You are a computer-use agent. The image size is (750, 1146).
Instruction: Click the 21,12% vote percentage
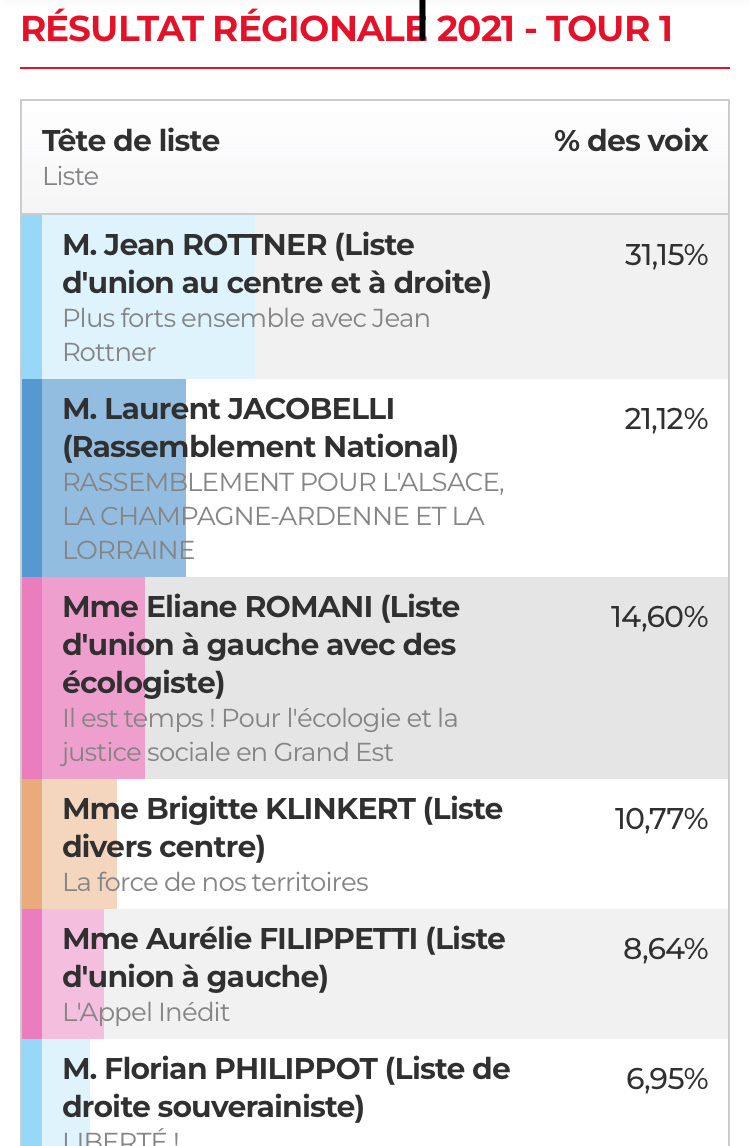666,419
